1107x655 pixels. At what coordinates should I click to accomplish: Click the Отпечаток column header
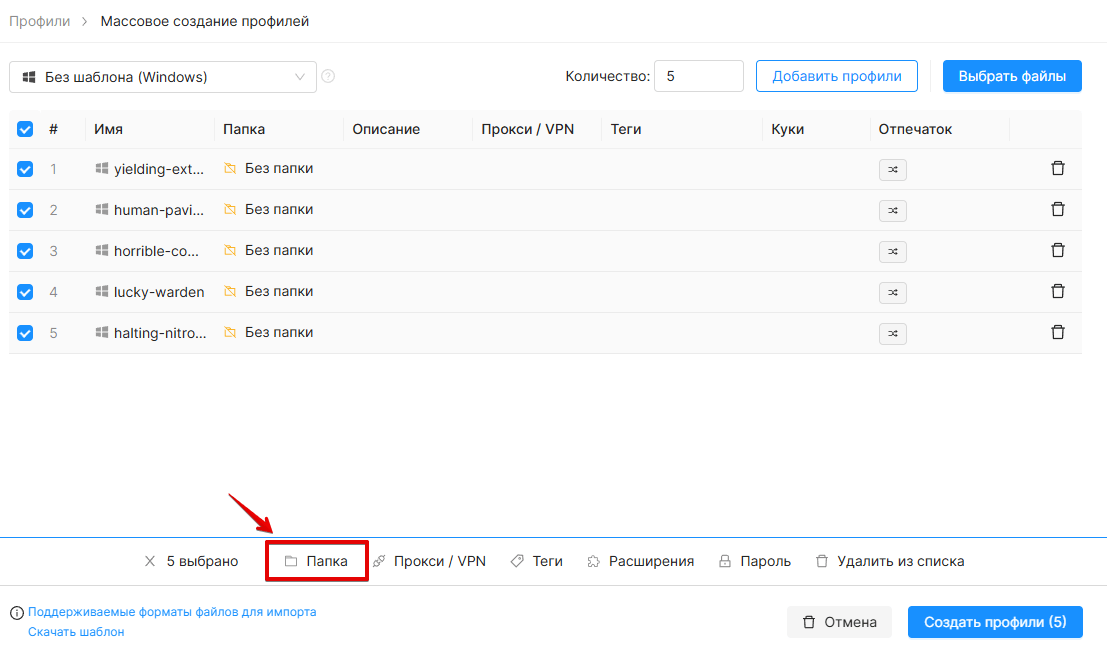coord(915,129)
